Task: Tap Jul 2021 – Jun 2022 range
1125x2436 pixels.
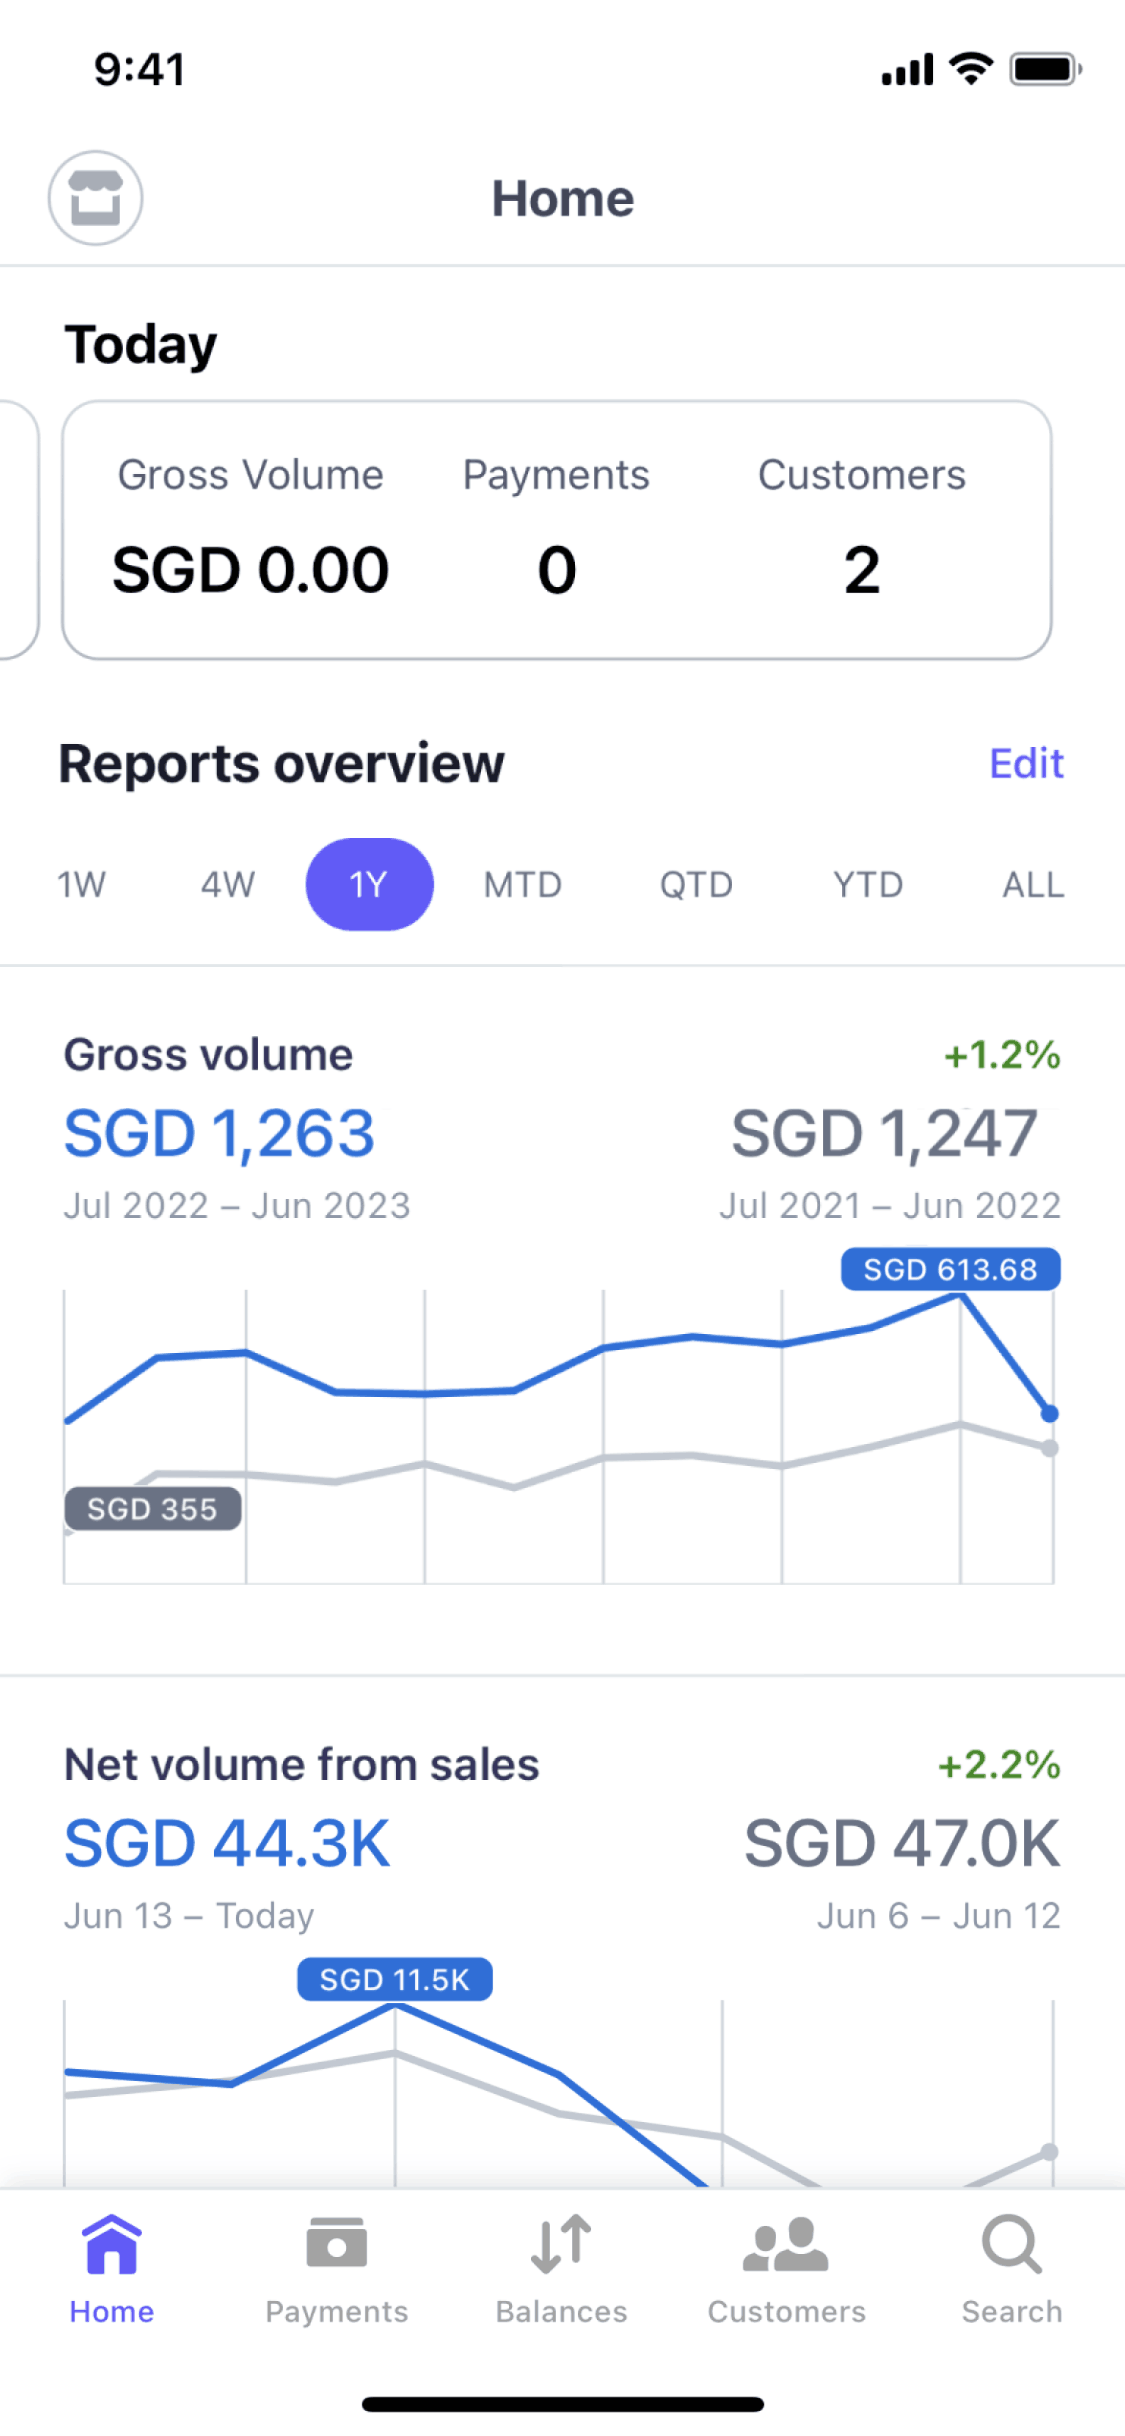Action: [890, 1206]
